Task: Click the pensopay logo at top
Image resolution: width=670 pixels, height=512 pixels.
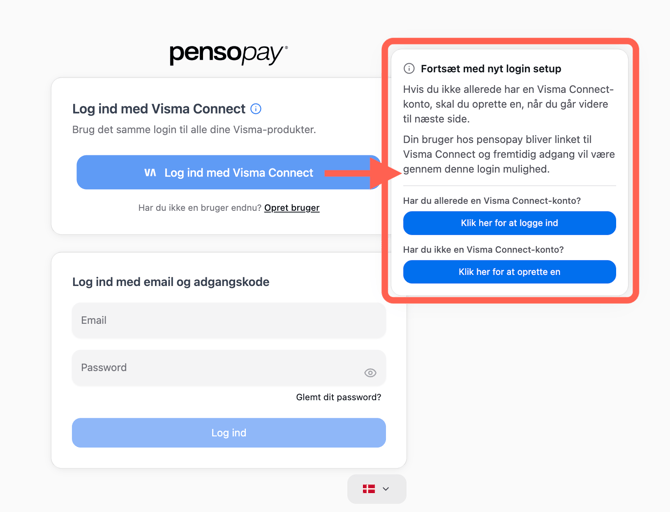Action: (x=229, y=54)
